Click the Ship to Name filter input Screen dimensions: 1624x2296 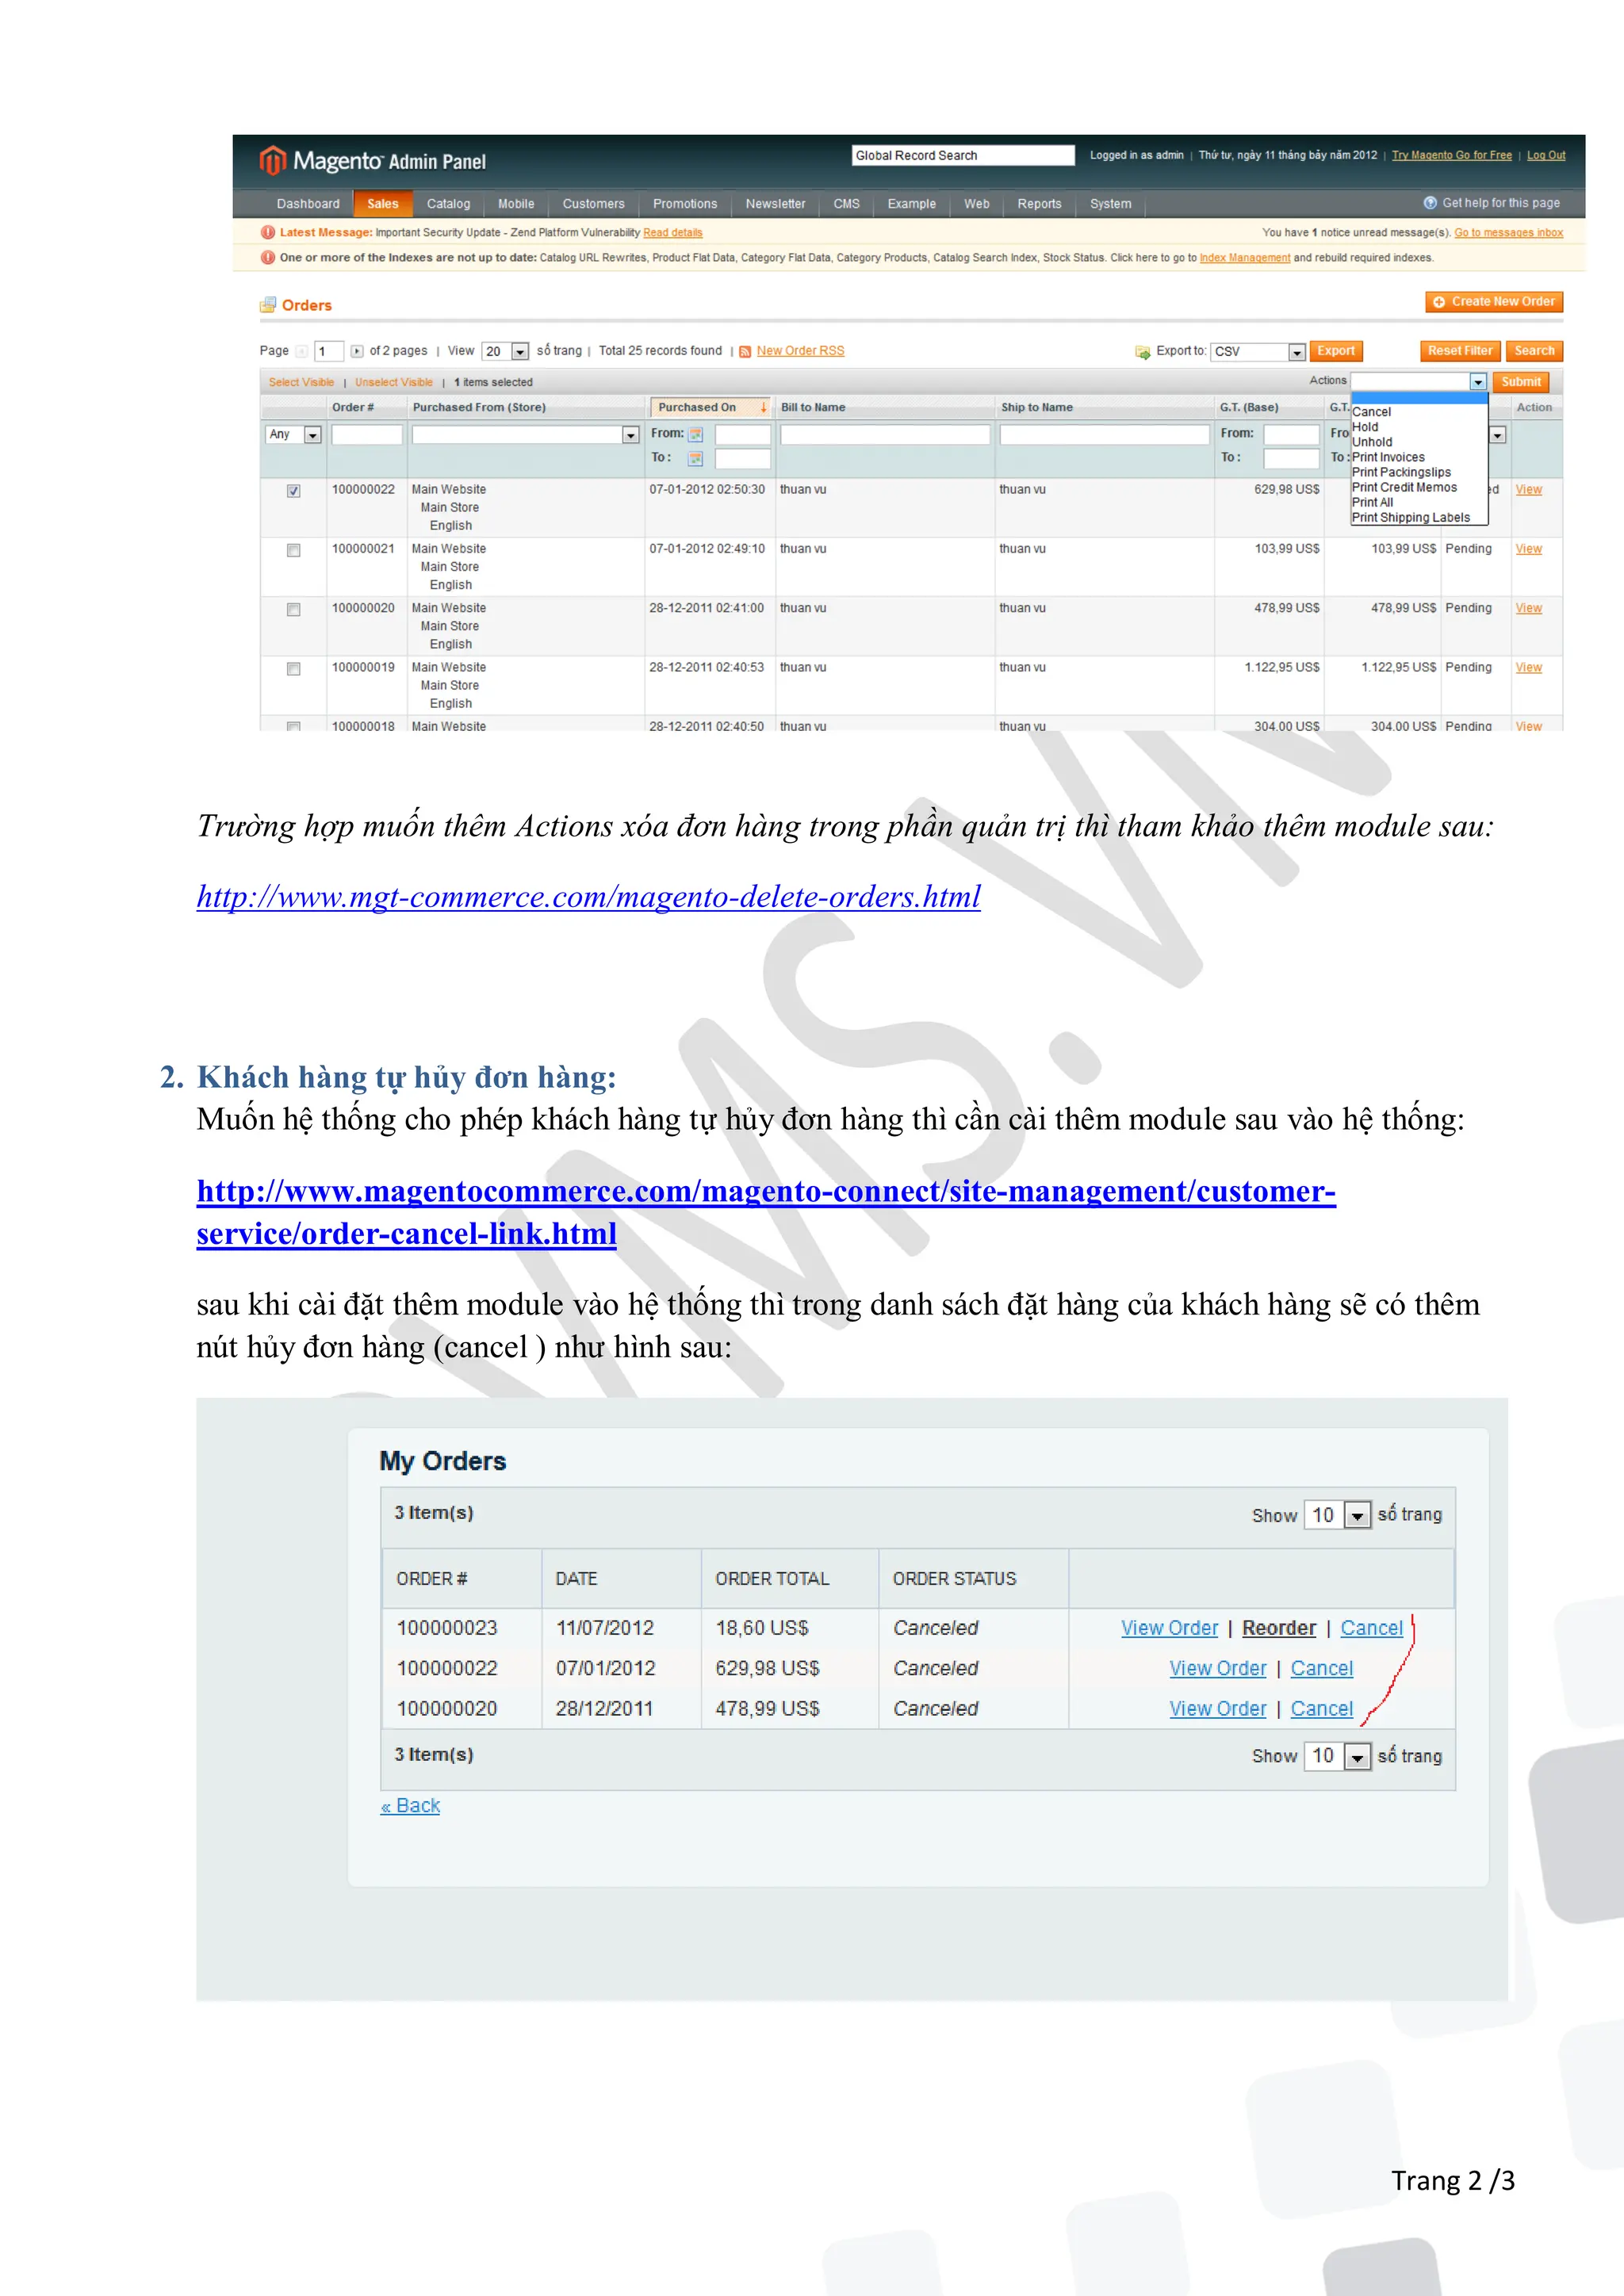tap(1105, 435)
